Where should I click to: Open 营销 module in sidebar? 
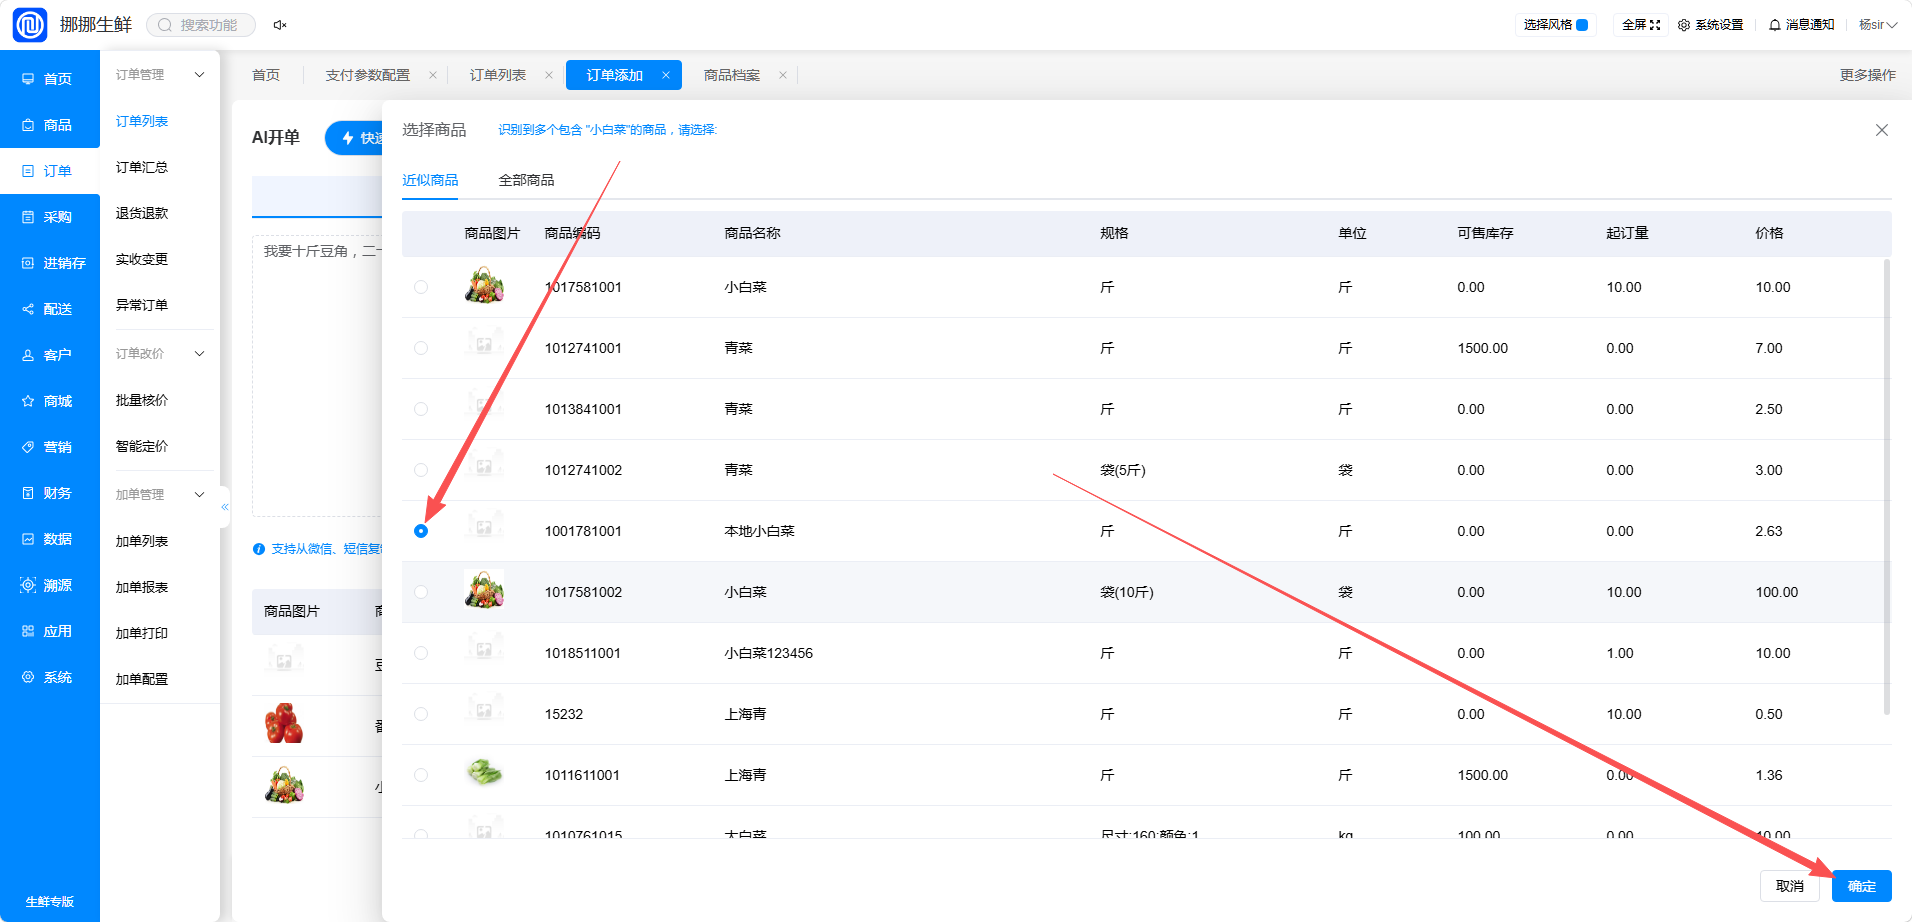[50, 447]
